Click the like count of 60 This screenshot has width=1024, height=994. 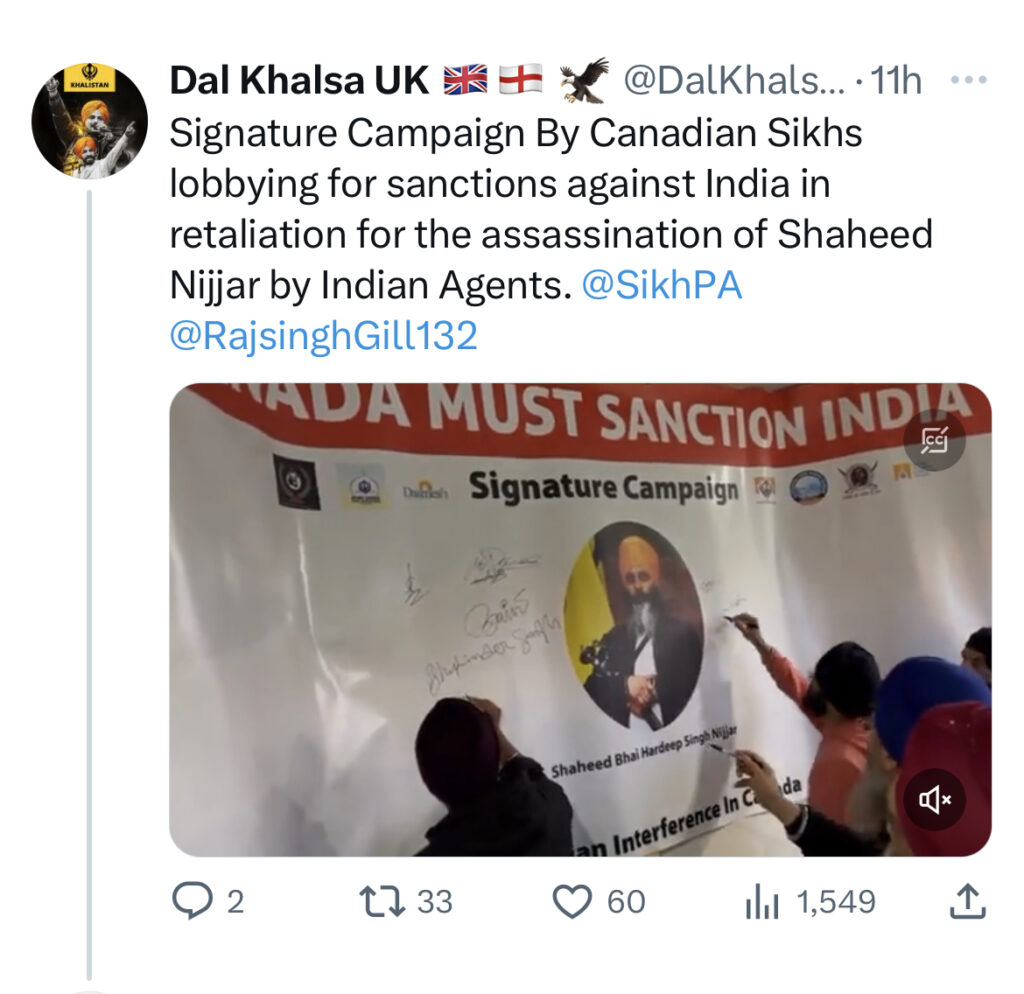coord(626,902)
